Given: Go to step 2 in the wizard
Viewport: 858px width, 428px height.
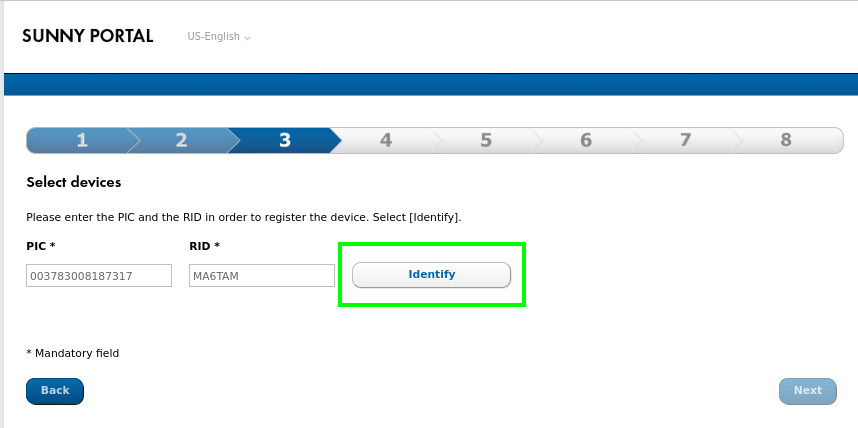Looking at the screenshot, I should 181,141.
